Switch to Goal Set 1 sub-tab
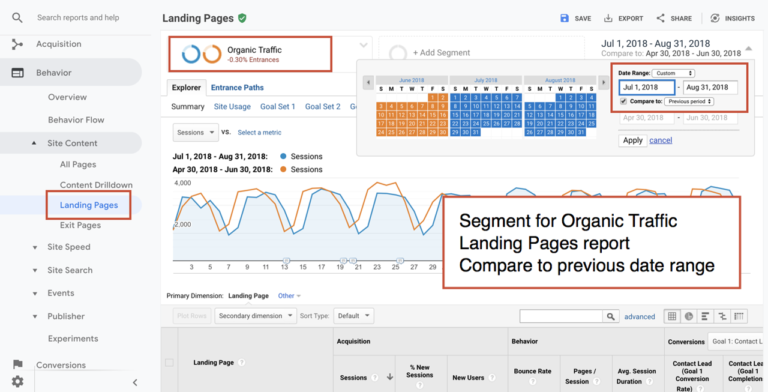Screen dimensions: 768x392 click(277, 106)
